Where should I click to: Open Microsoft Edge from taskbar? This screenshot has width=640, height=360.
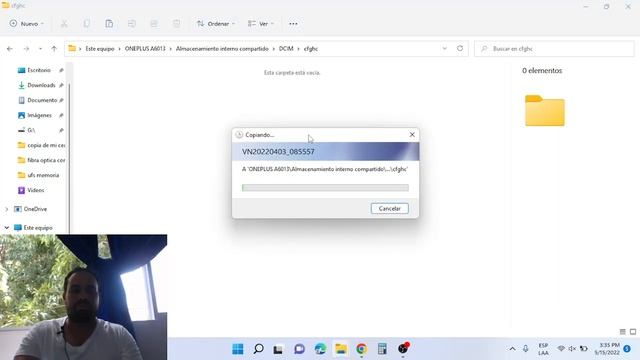coord(320,349)
